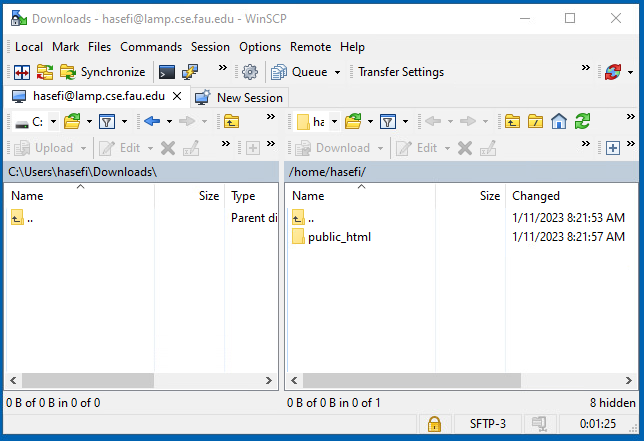Expand the Queue dropdown arrow
Viewport: 644px width, 441px height.
(x=337, y=72)
